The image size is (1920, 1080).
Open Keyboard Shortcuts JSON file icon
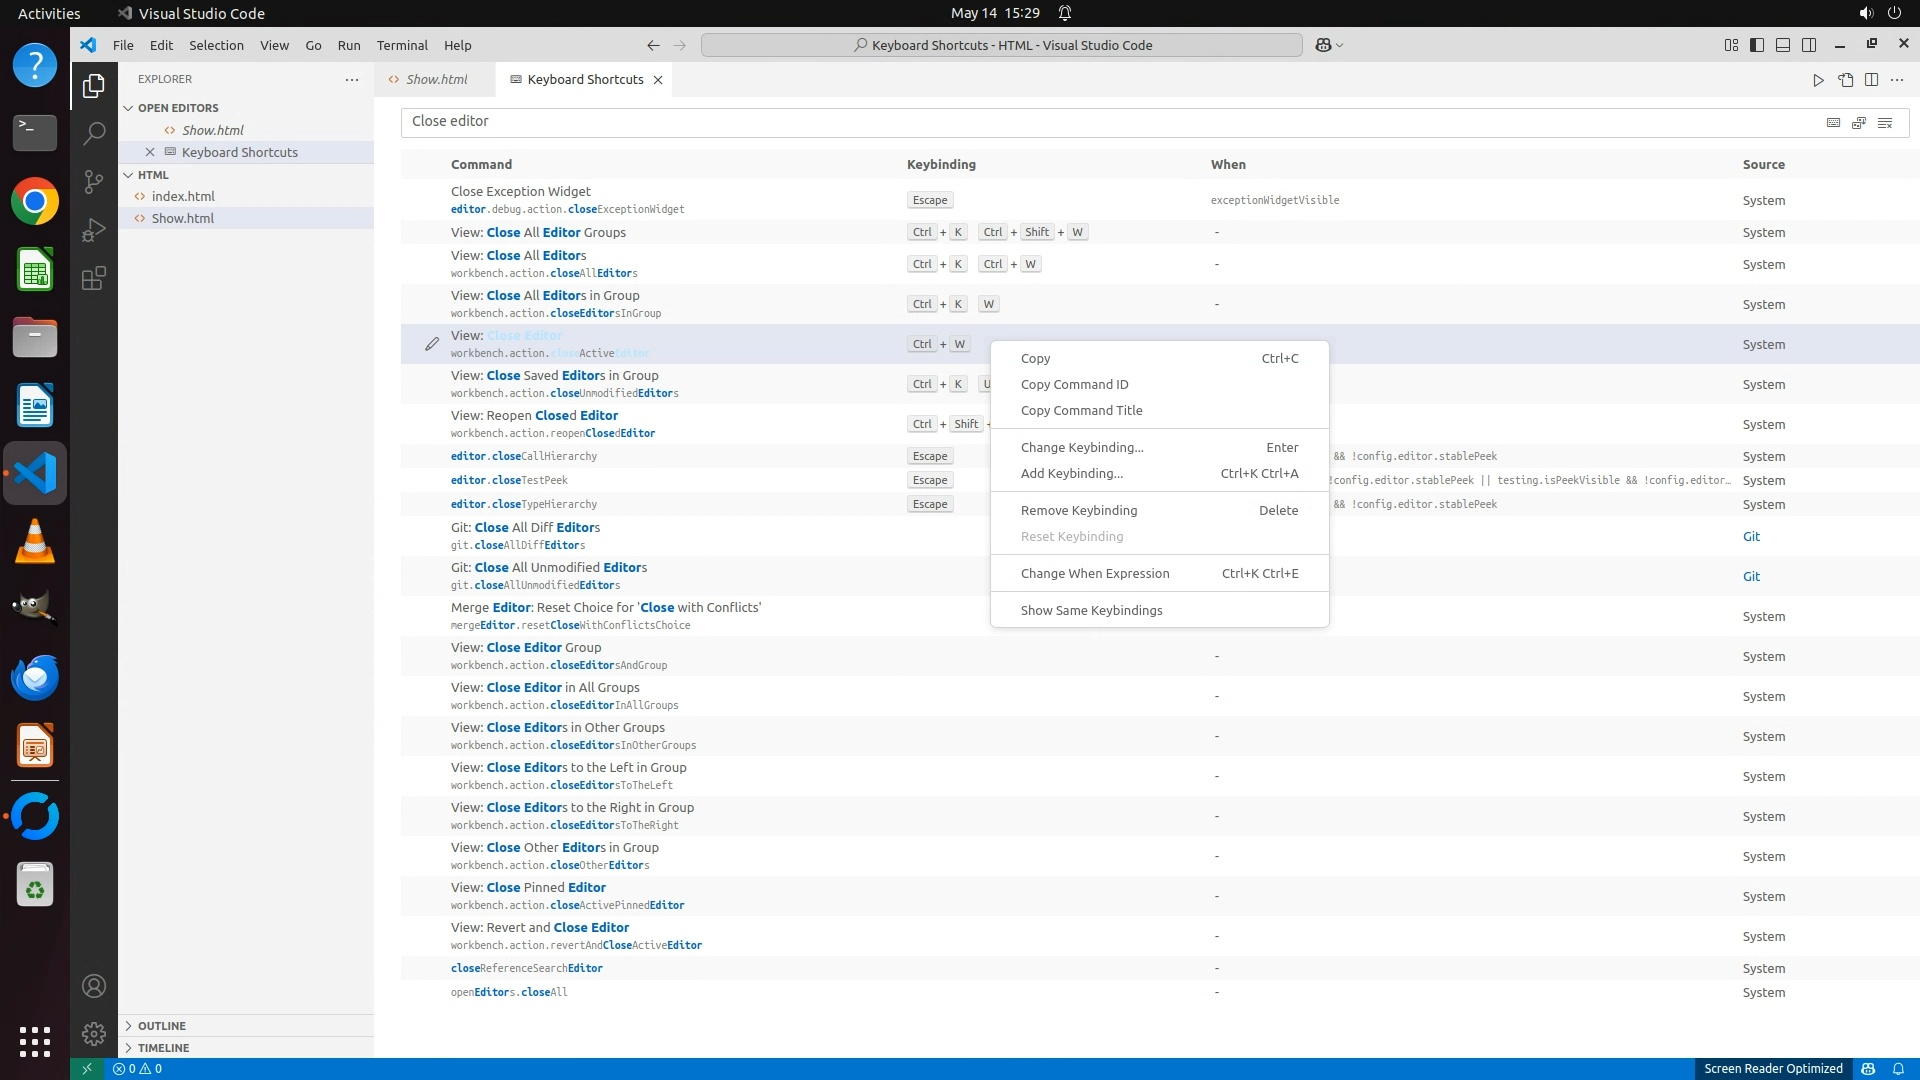pos(1845,80)
